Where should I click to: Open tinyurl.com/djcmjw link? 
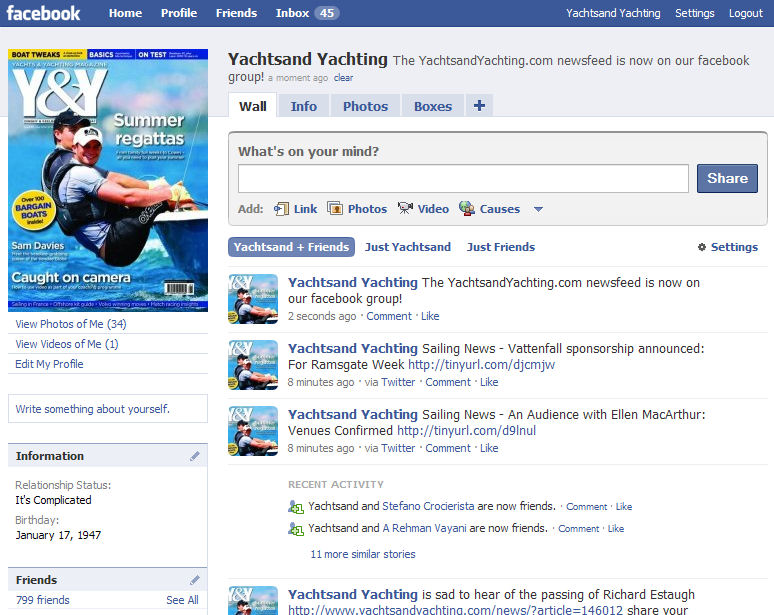click(481, 365)
